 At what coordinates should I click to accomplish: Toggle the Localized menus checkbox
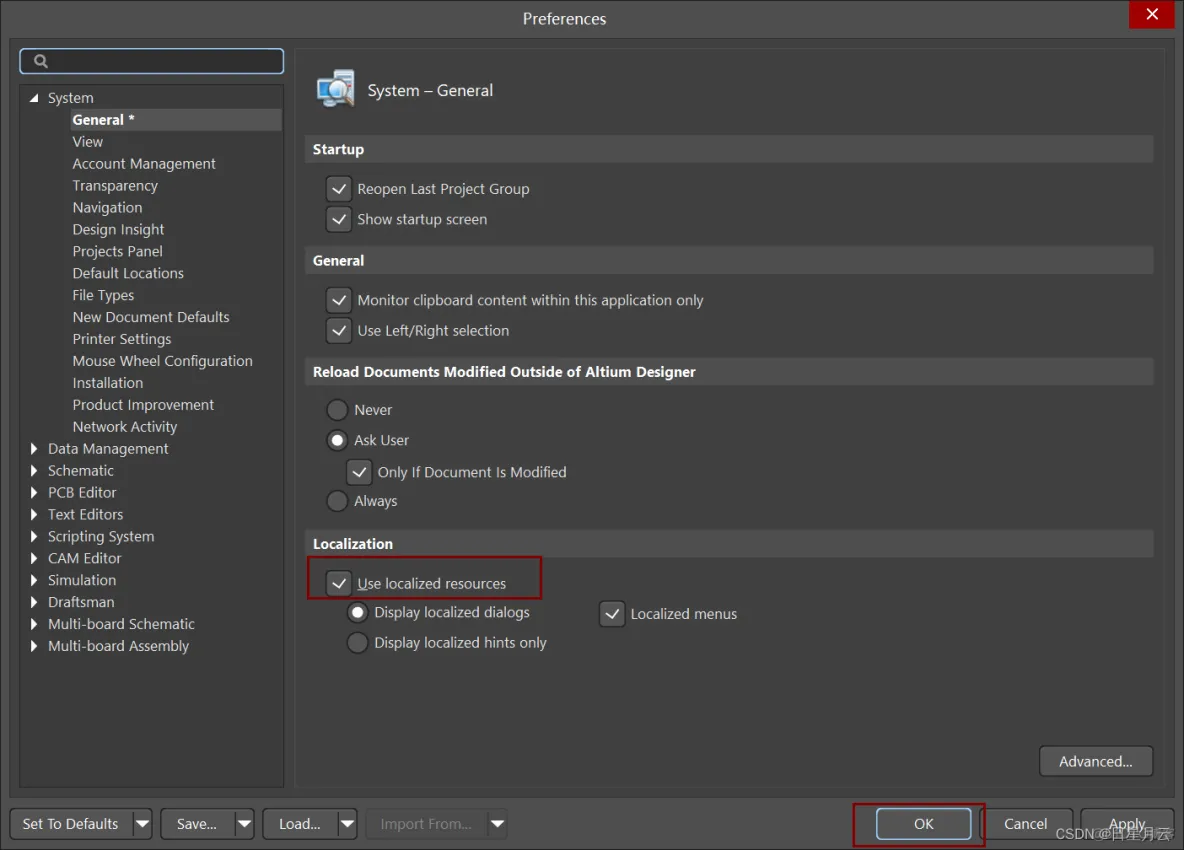(612, 614)
